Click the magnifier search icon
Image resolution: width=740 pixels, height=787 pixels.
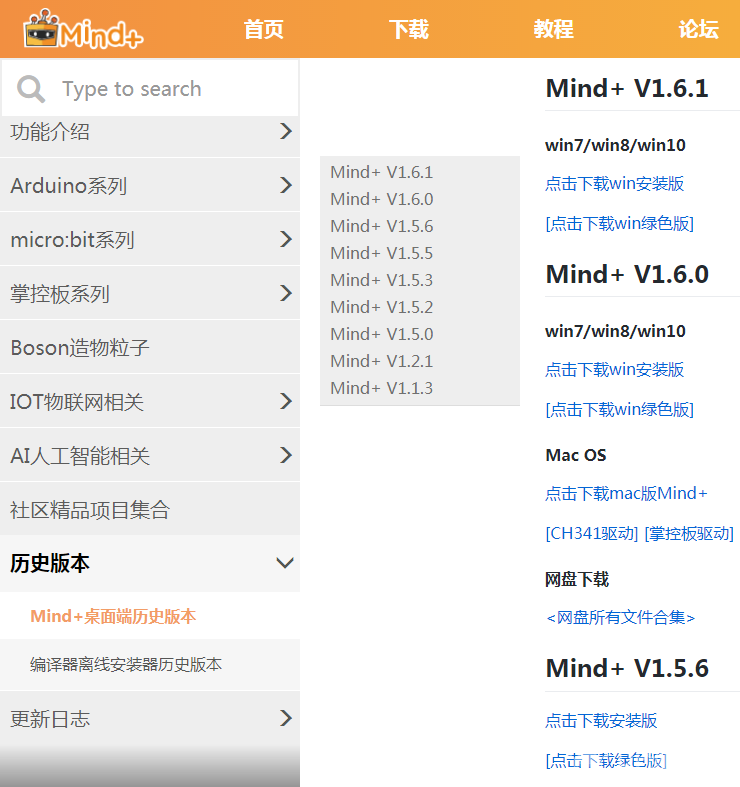31,89
